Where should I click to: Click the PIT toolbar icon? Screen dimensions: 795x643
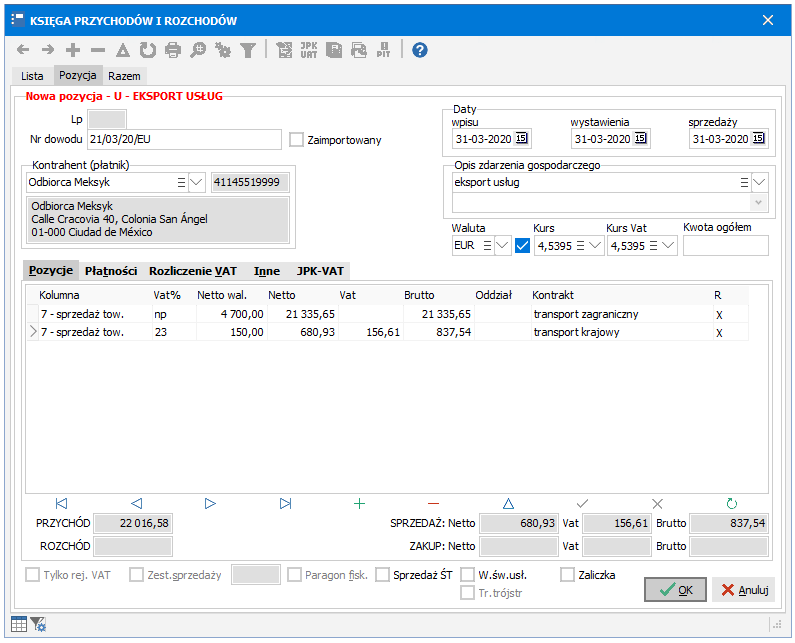[384, 50]
